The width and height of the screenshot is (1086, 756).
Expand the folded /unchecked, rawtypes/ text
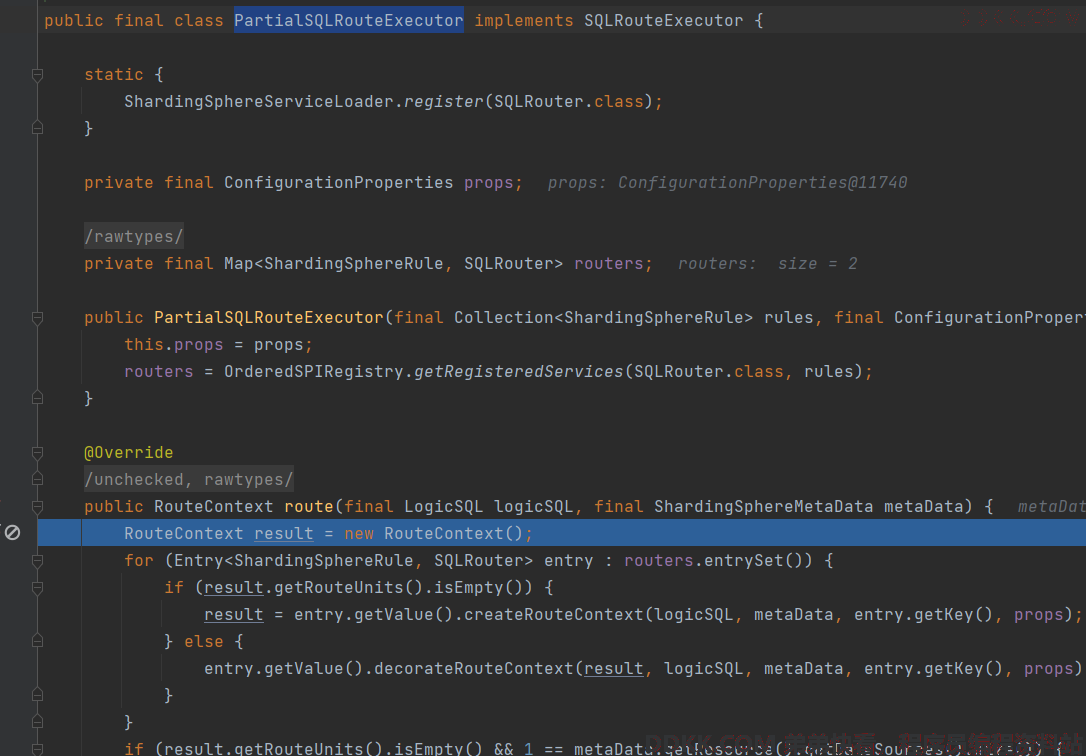[188, 480]
